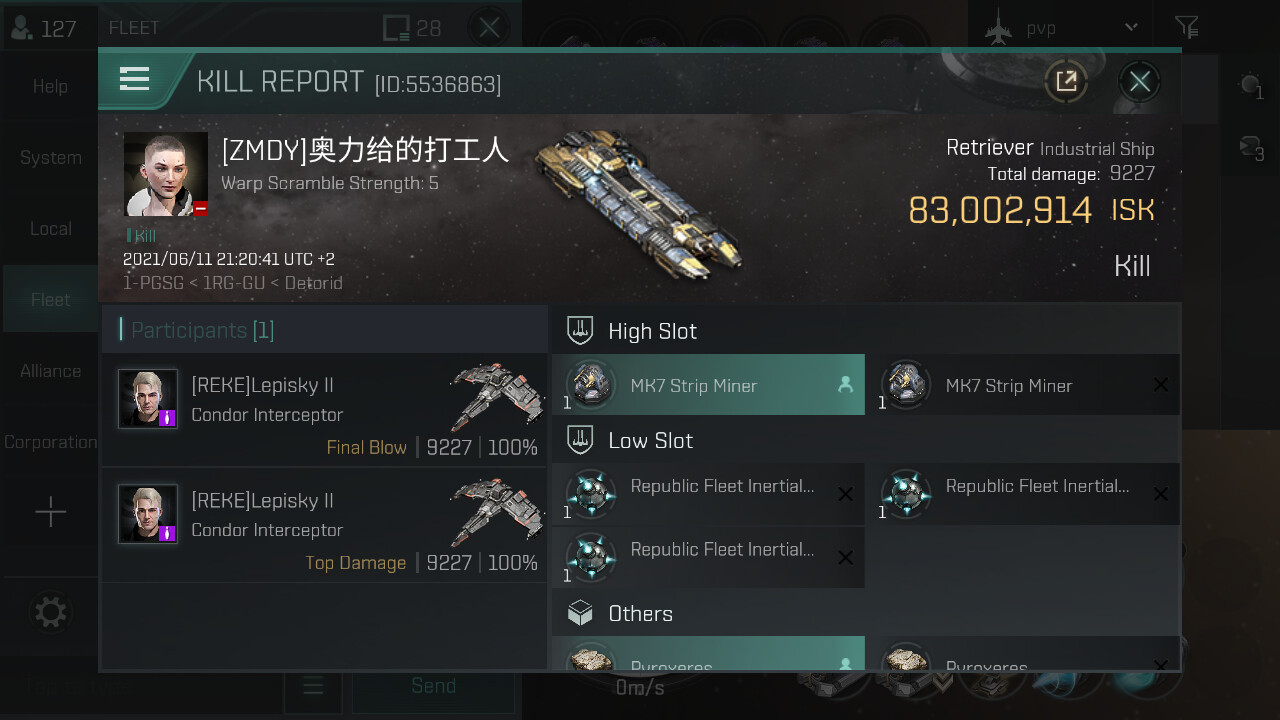Add a new chat channel with plus
The image size is (1280, 720).
[x=50, y=513]
